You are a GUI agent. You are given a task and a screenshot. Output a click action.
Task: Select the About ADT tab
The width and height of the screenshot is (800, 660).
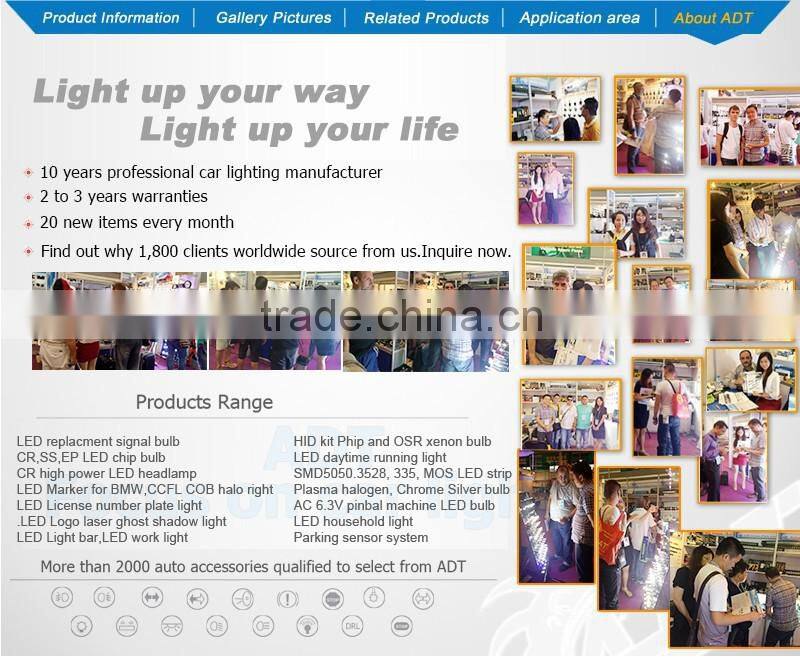click(x=713, y=18)
